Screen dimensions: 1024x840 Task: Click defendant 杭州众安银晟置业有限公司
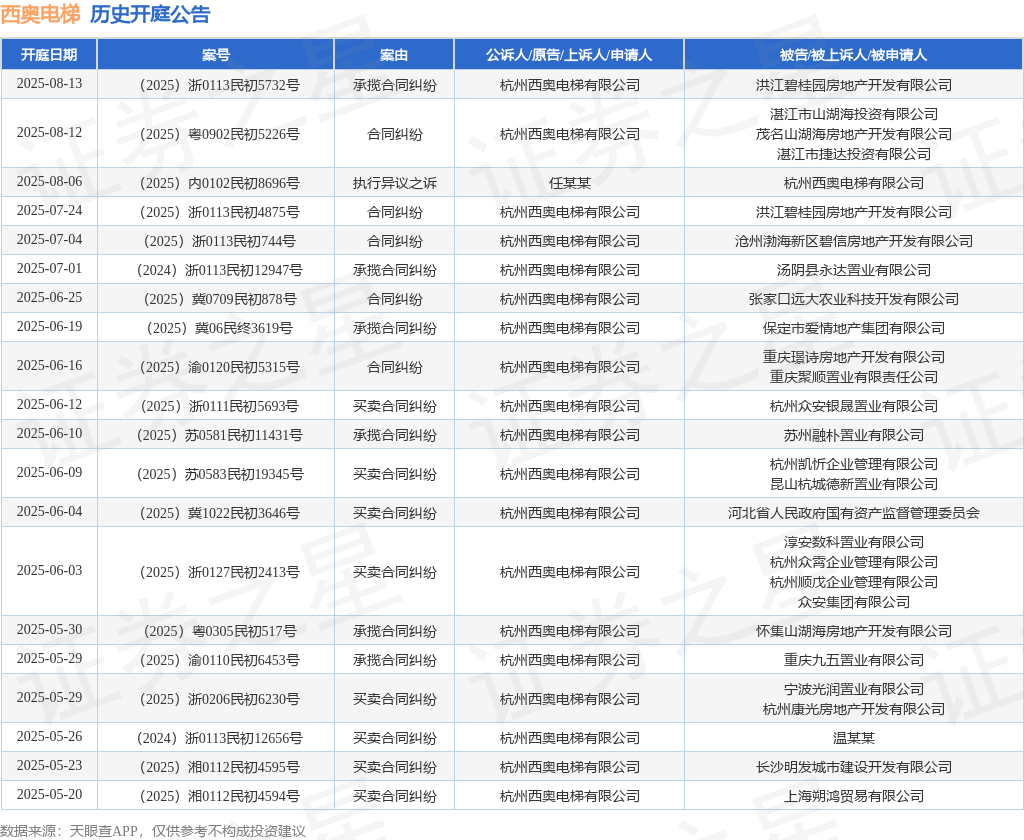pos(854,406)
